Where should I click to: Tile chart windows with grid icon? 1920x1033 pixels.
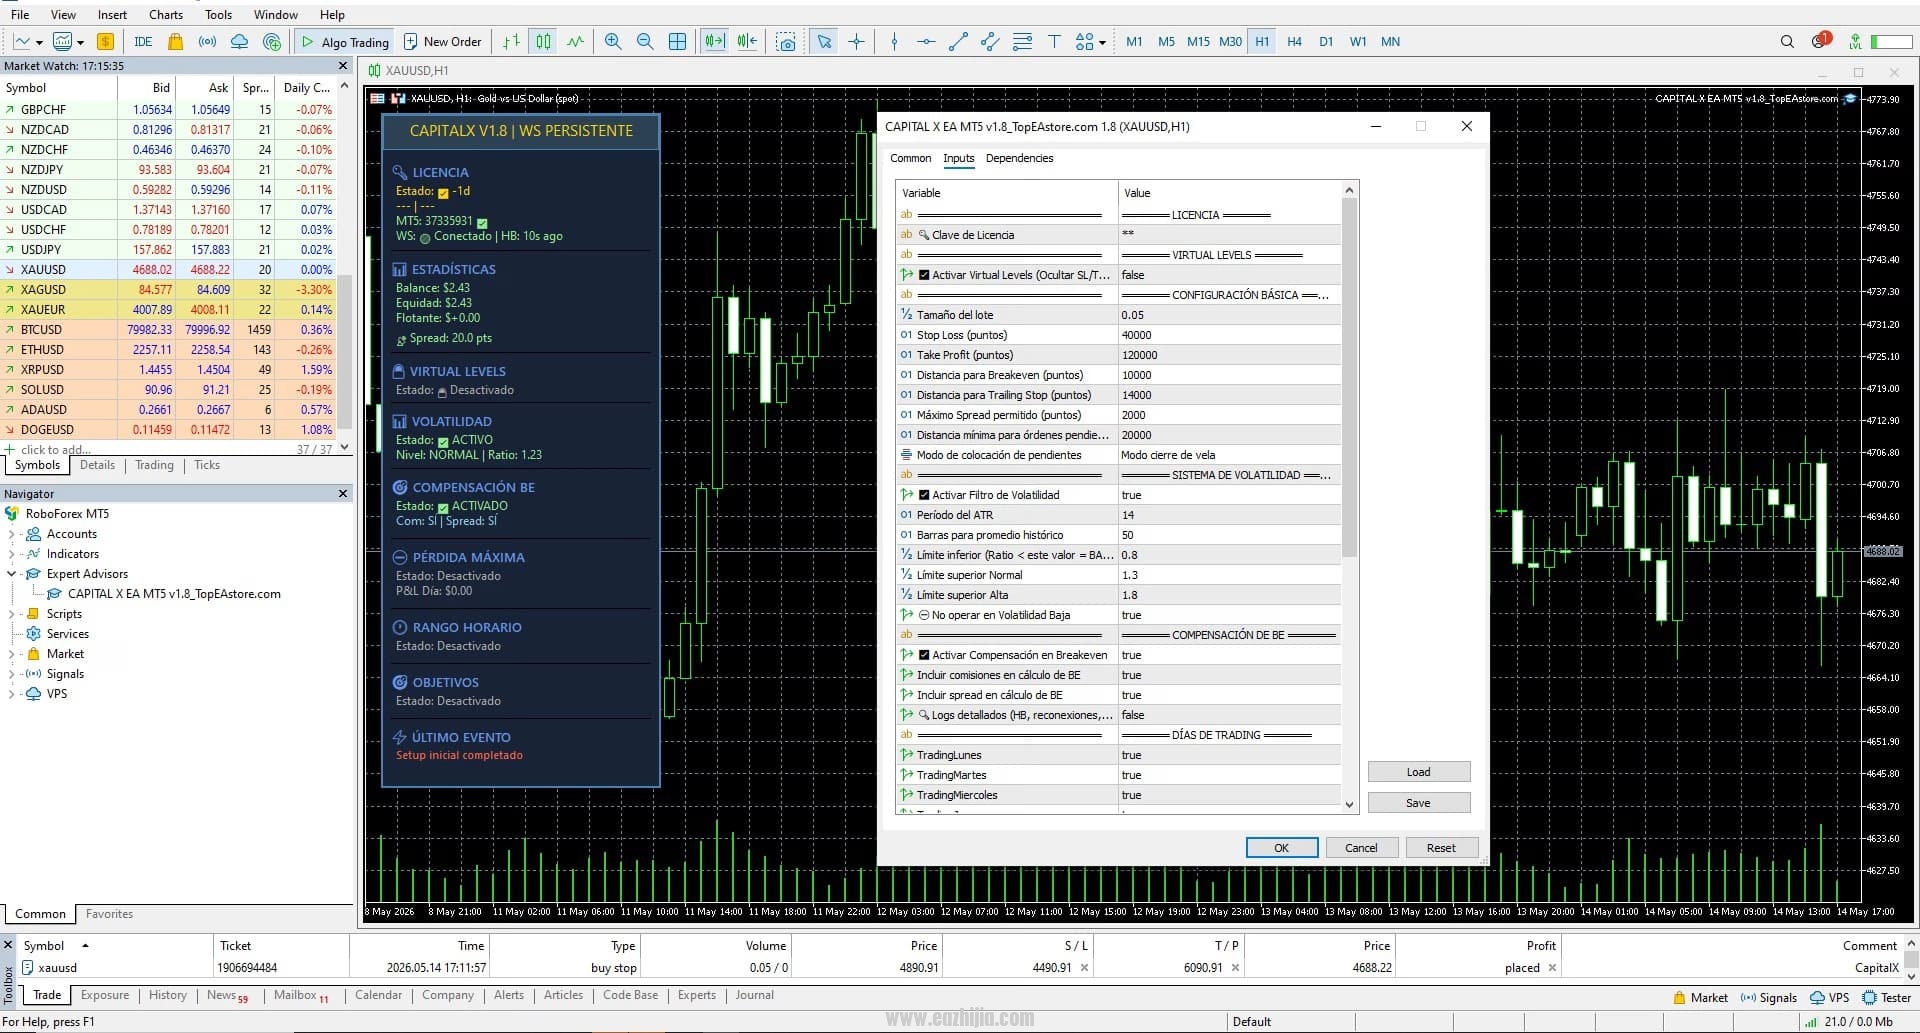pyautogui.click(x=677, y=42)
